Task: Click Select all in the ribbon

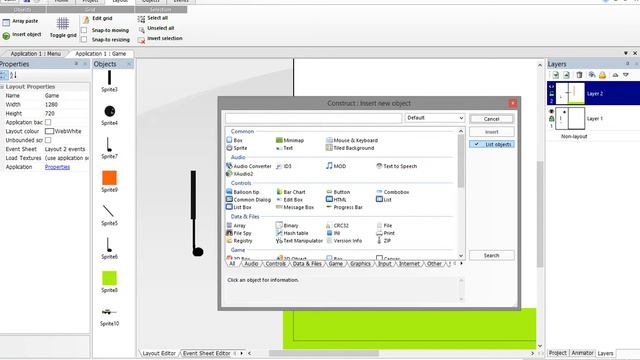Action: tap(153, 18)
